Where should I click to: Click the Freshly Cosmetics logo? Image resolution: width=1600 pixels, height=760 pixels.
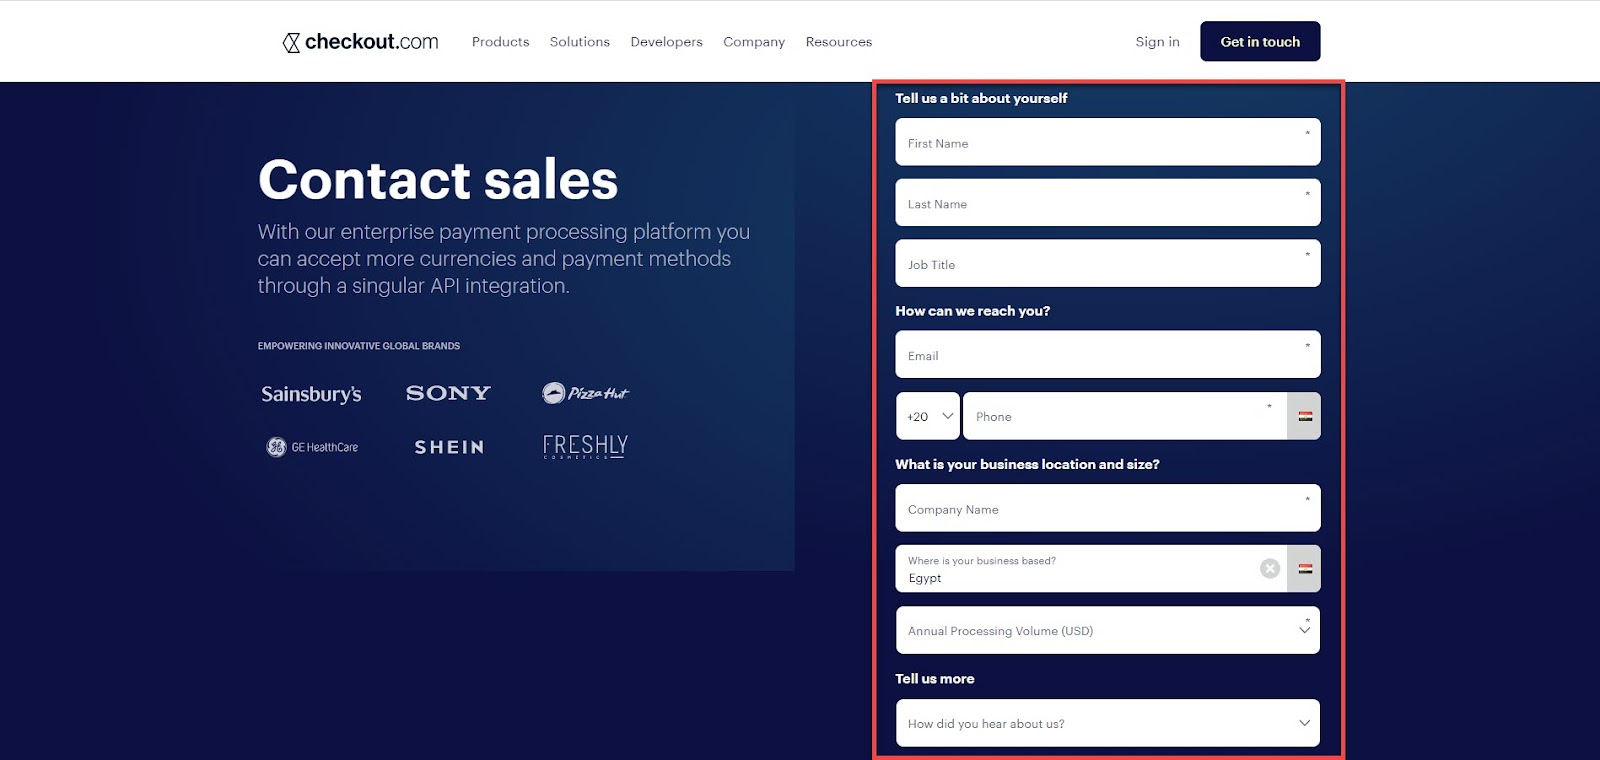[x=585, y=446]
